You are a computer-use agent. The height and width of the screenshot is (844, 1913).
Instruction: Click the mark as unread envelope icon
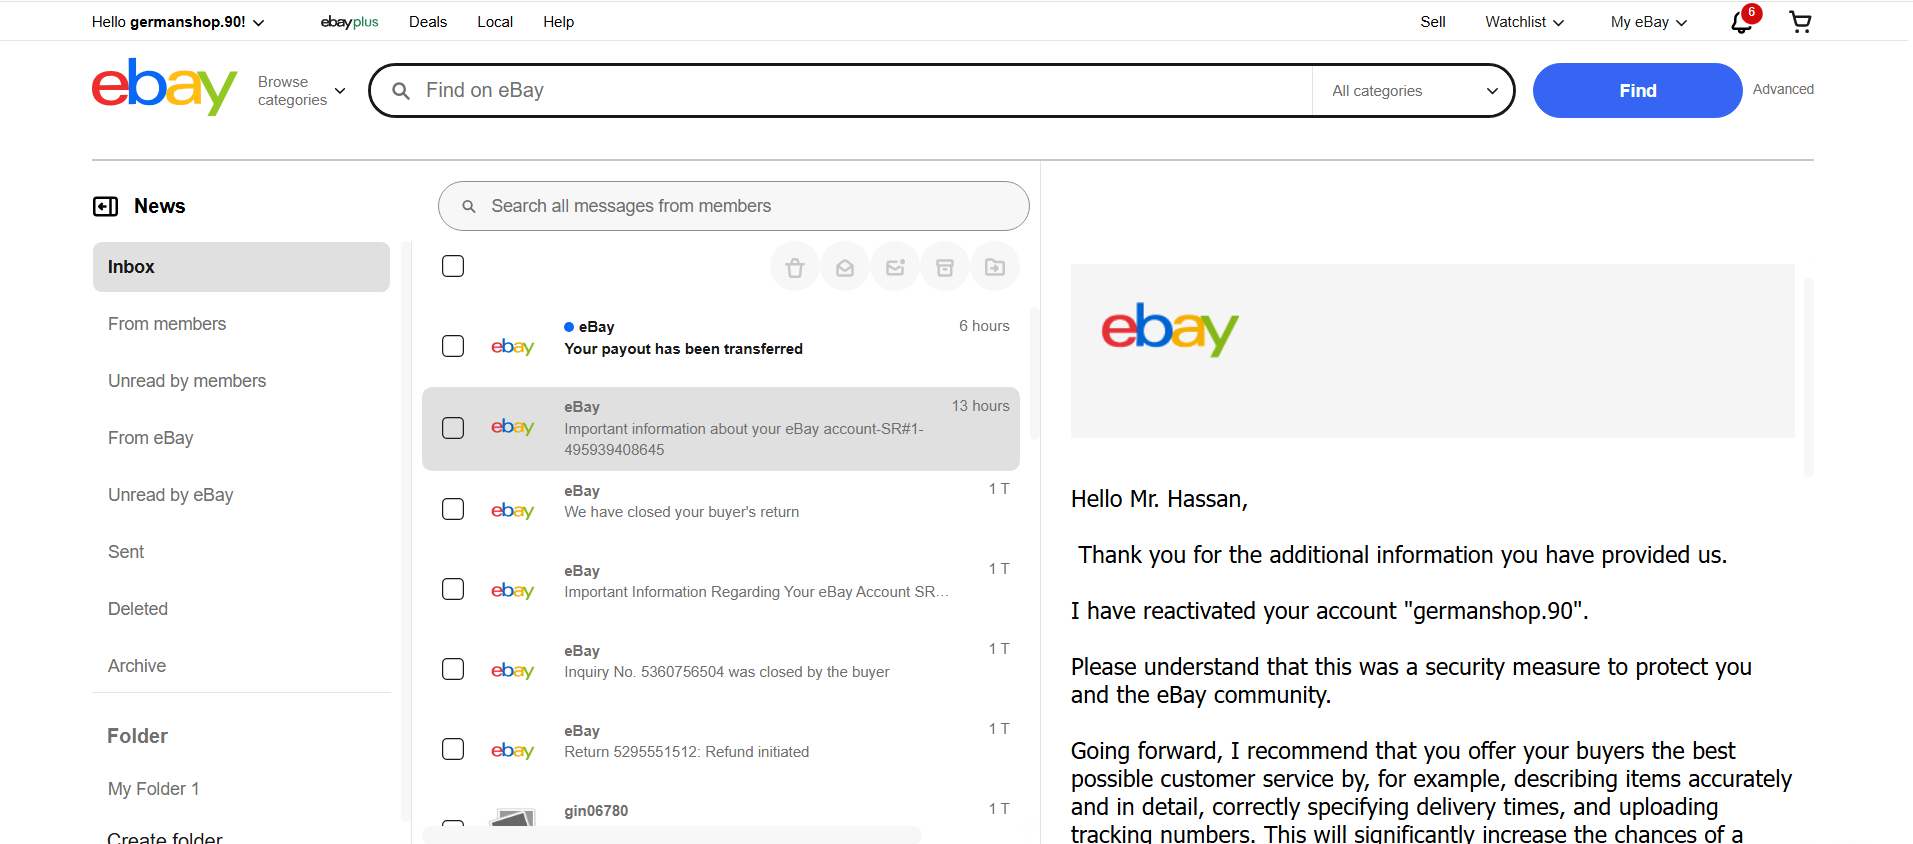tap(895, 267)
